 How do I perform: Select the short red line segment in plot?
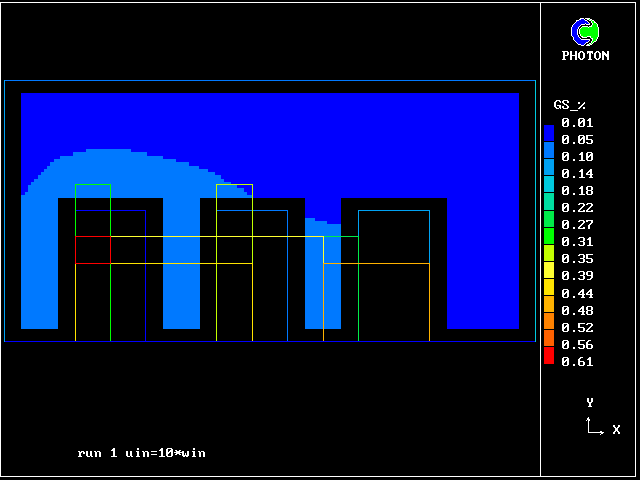coord(92,236)
